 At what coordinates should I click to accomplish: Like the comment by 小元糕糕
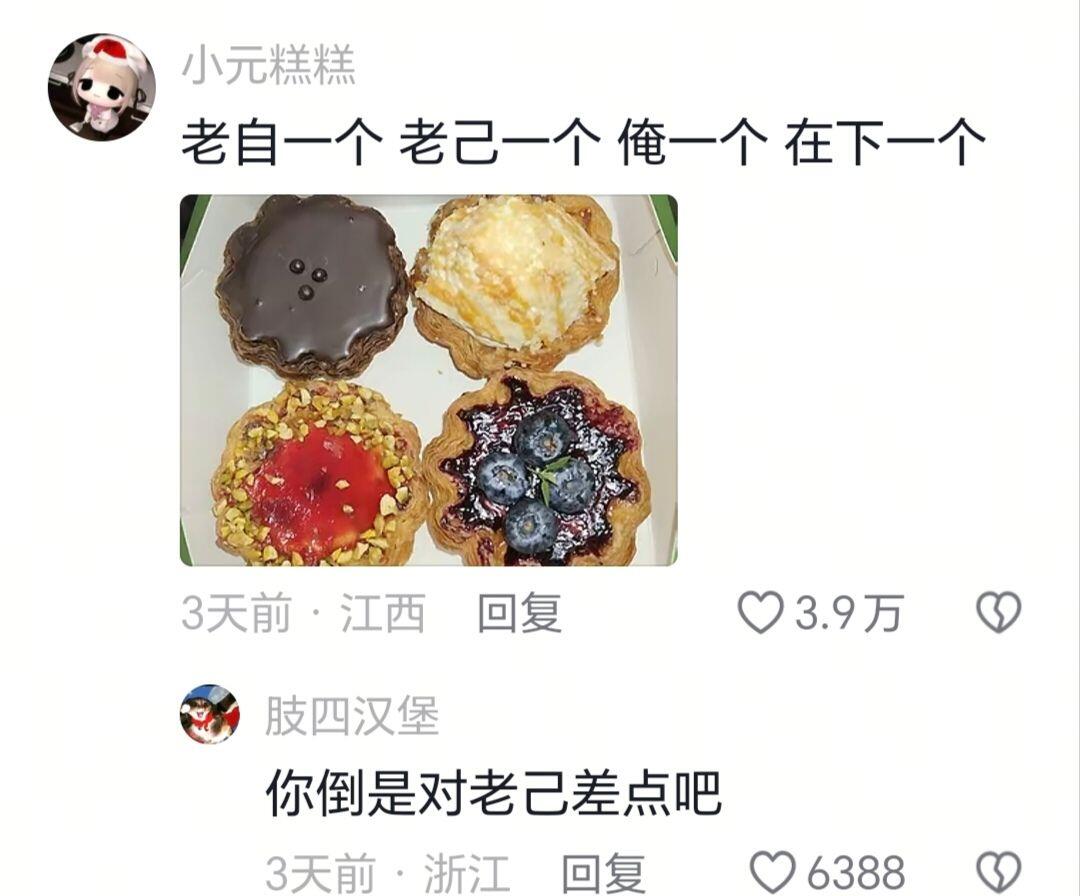[x=760, y=612]
